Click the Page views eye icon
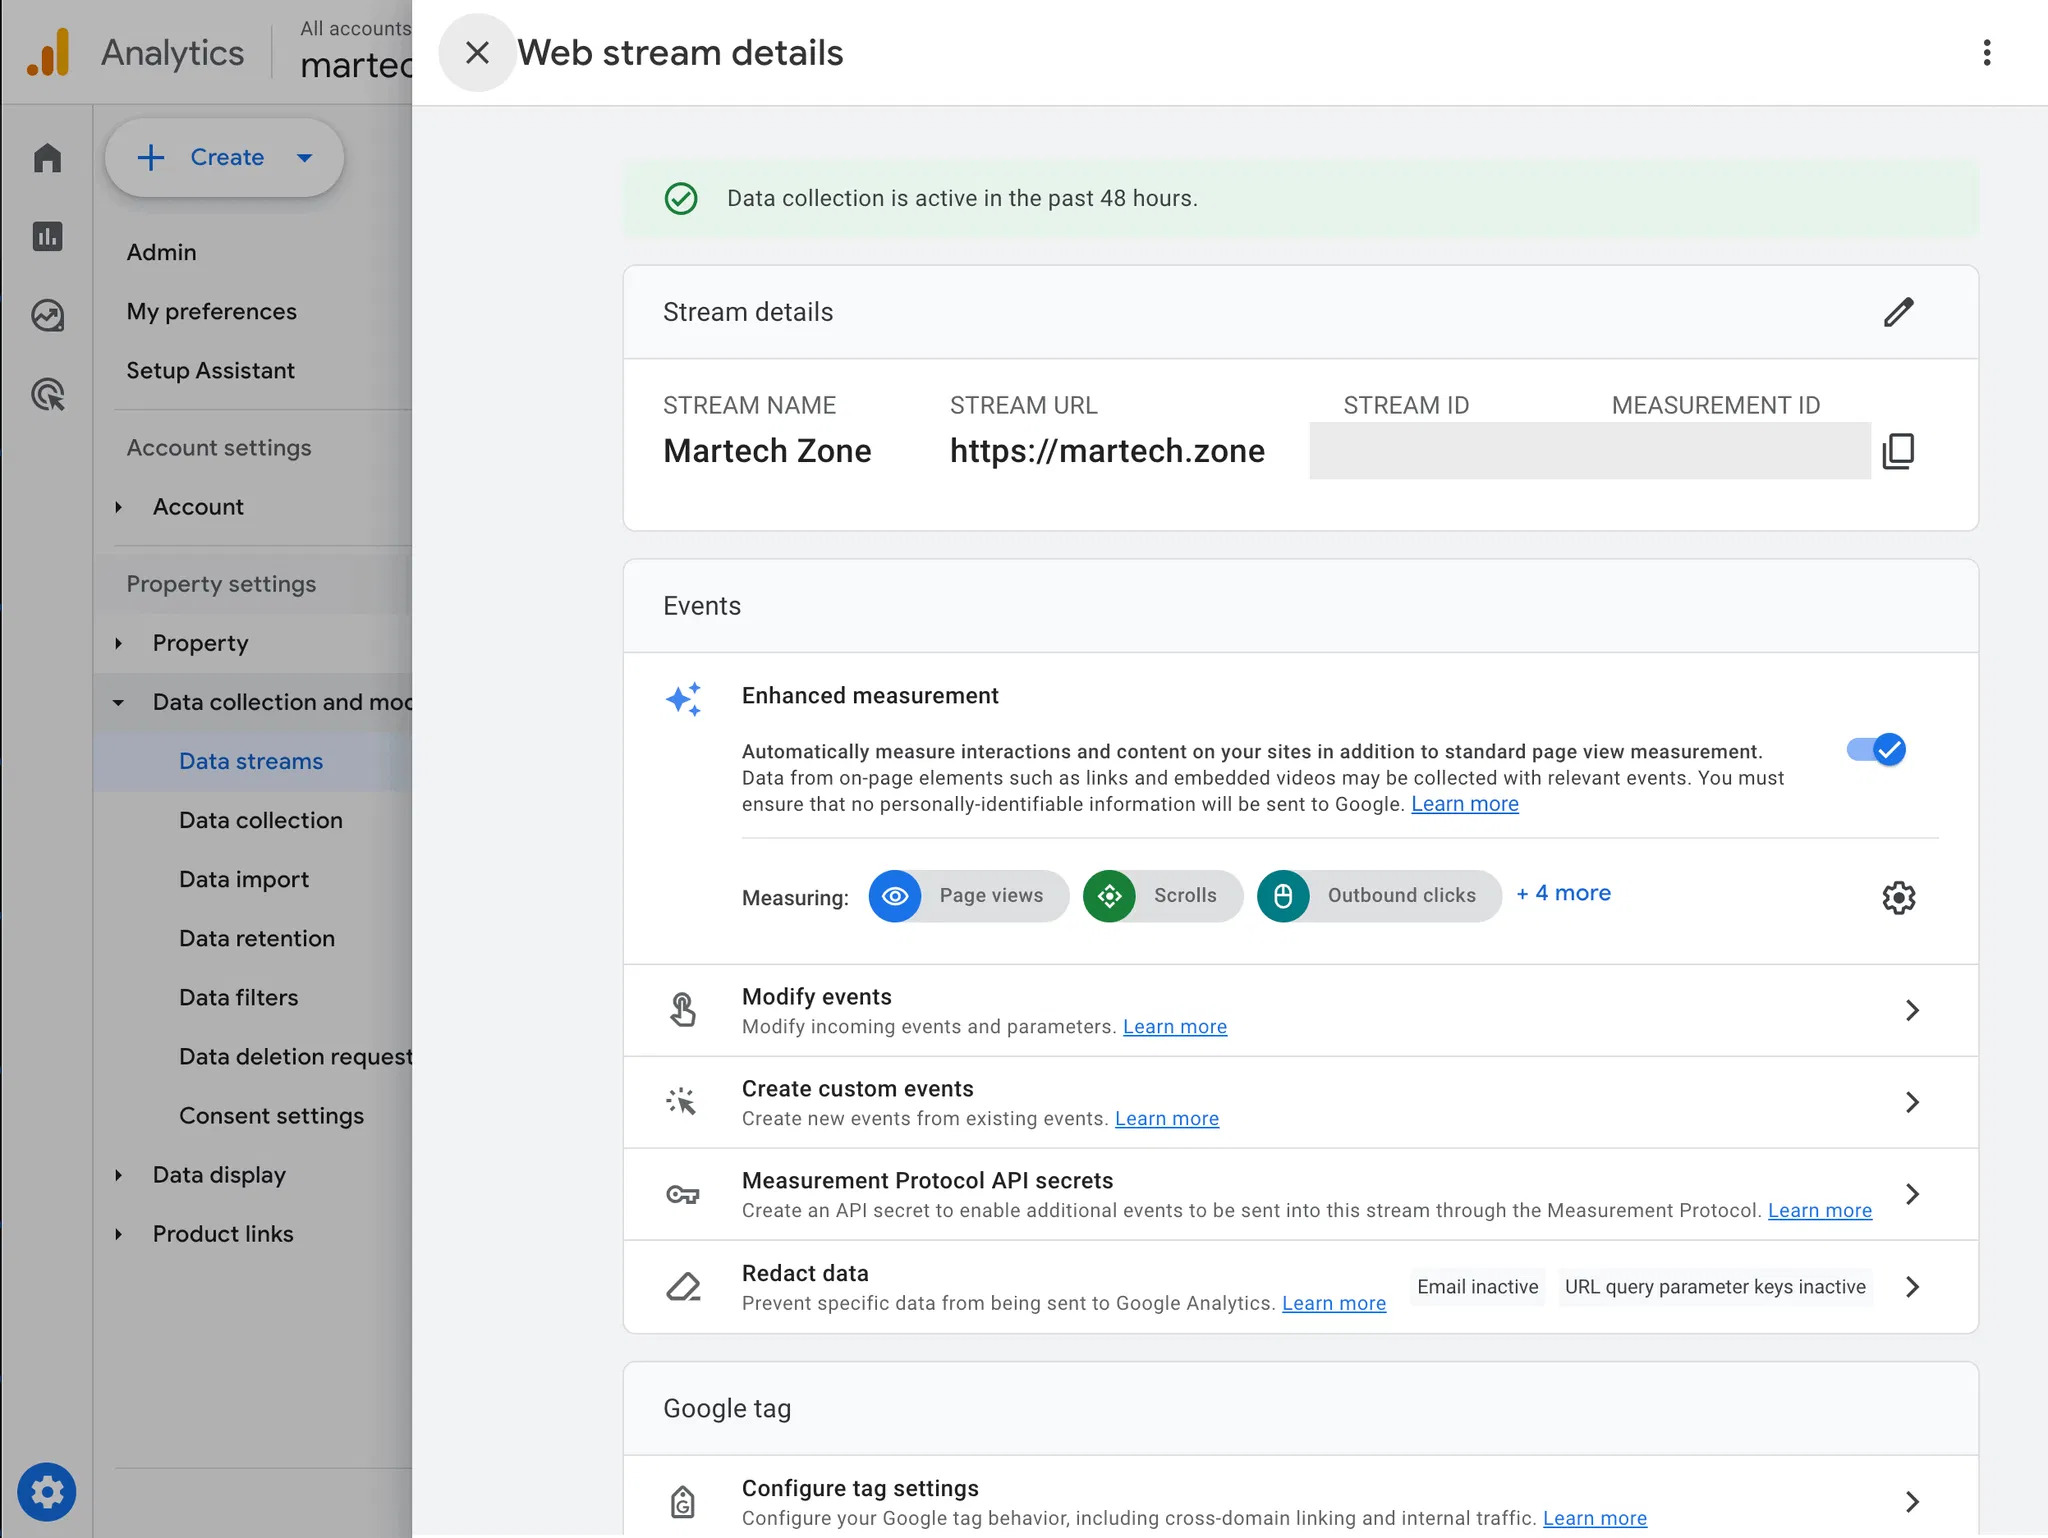Screen dimensions: 2048x1538 [895, 896]
